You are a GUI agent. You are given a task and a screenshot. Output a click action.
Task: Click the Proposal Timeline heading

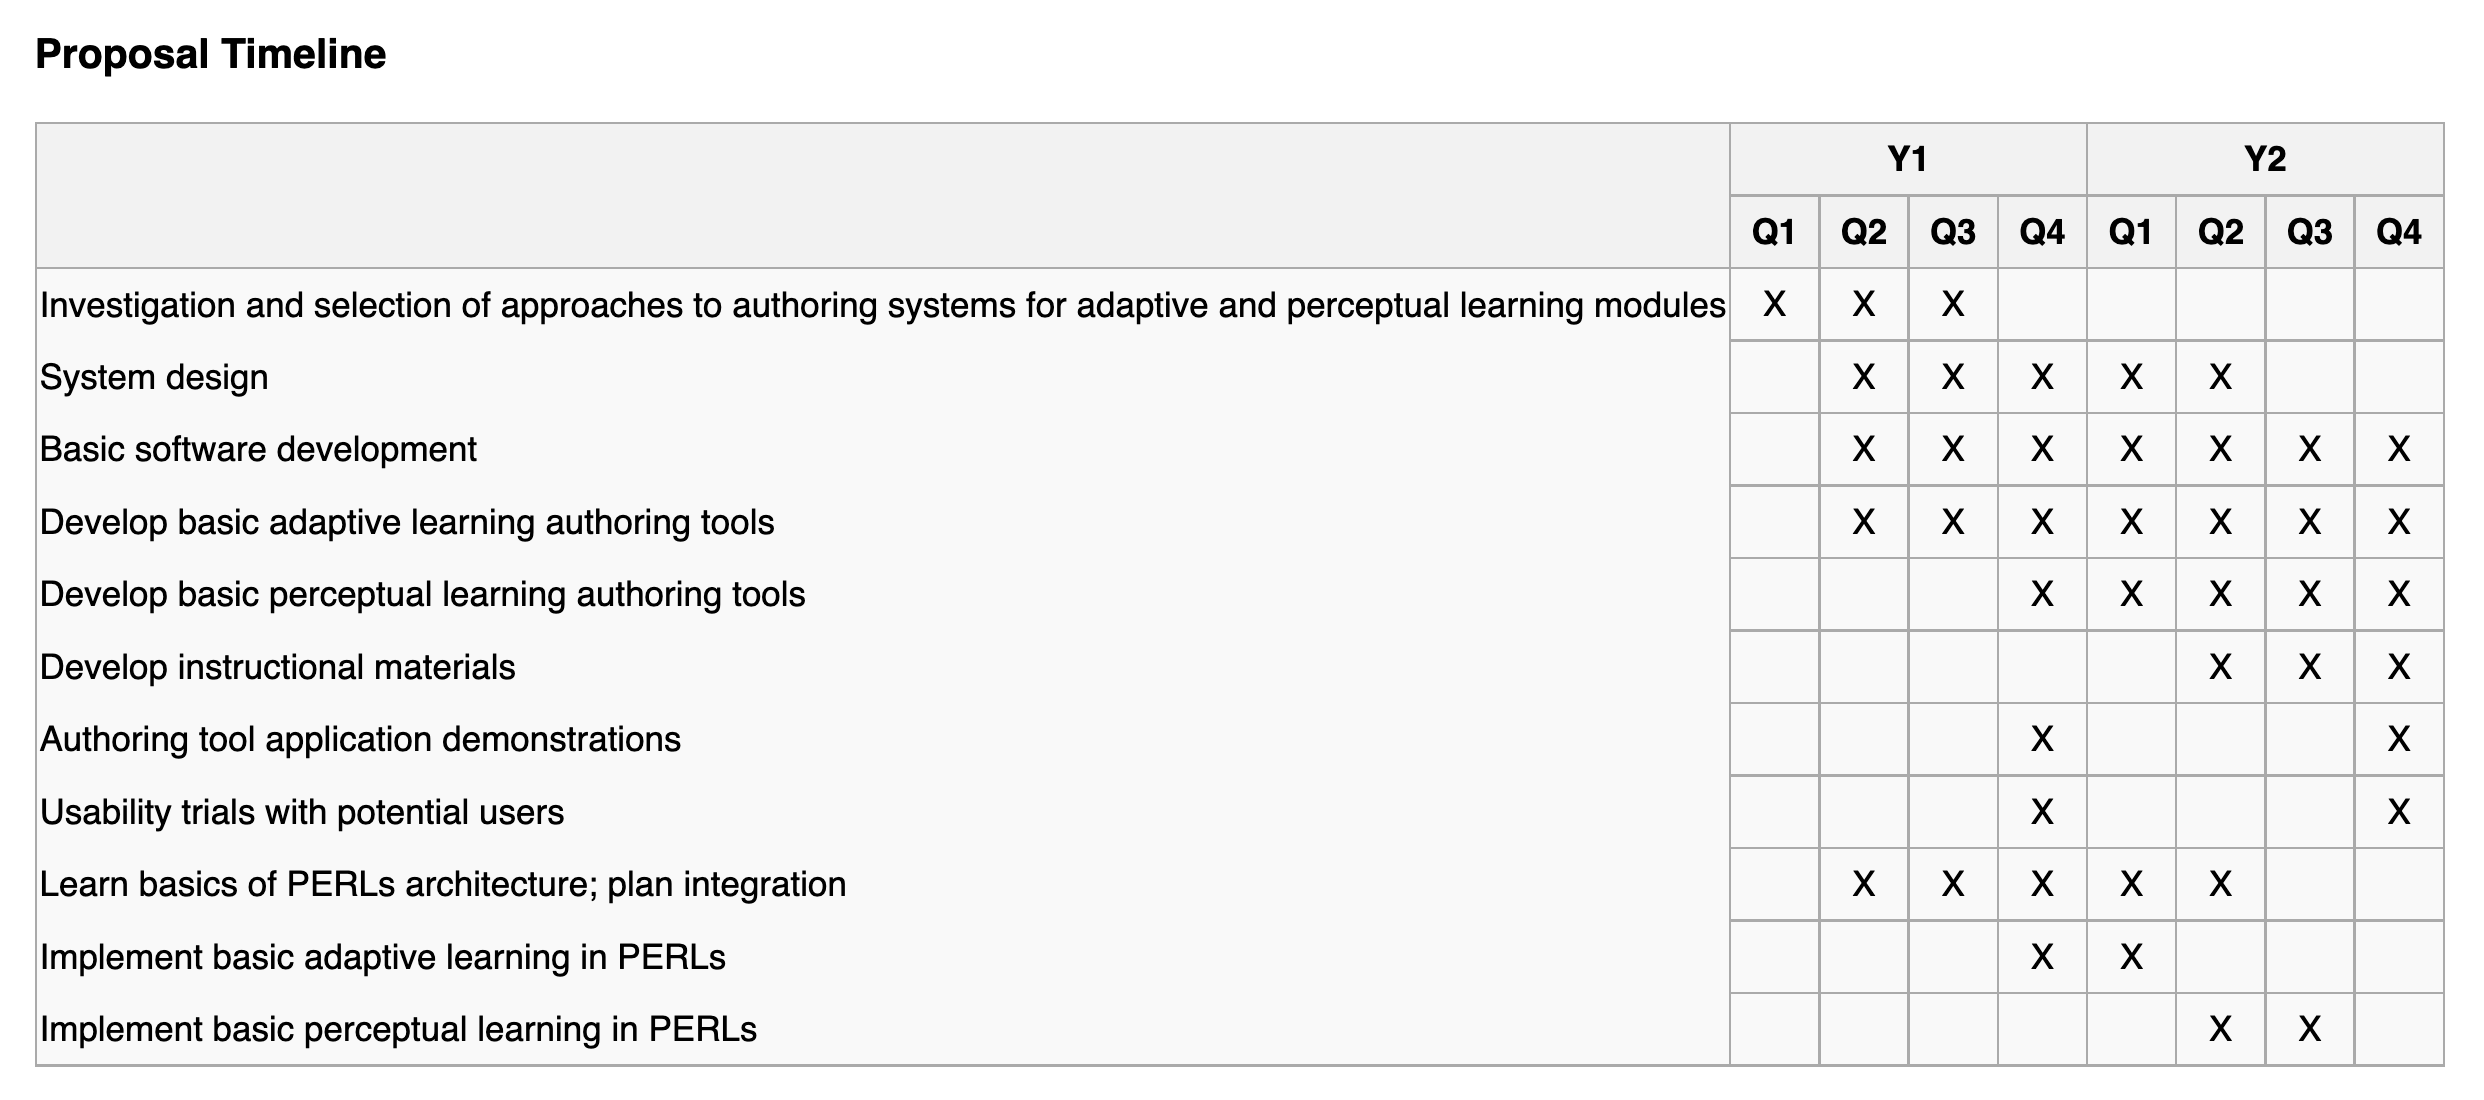coord(210,54)
